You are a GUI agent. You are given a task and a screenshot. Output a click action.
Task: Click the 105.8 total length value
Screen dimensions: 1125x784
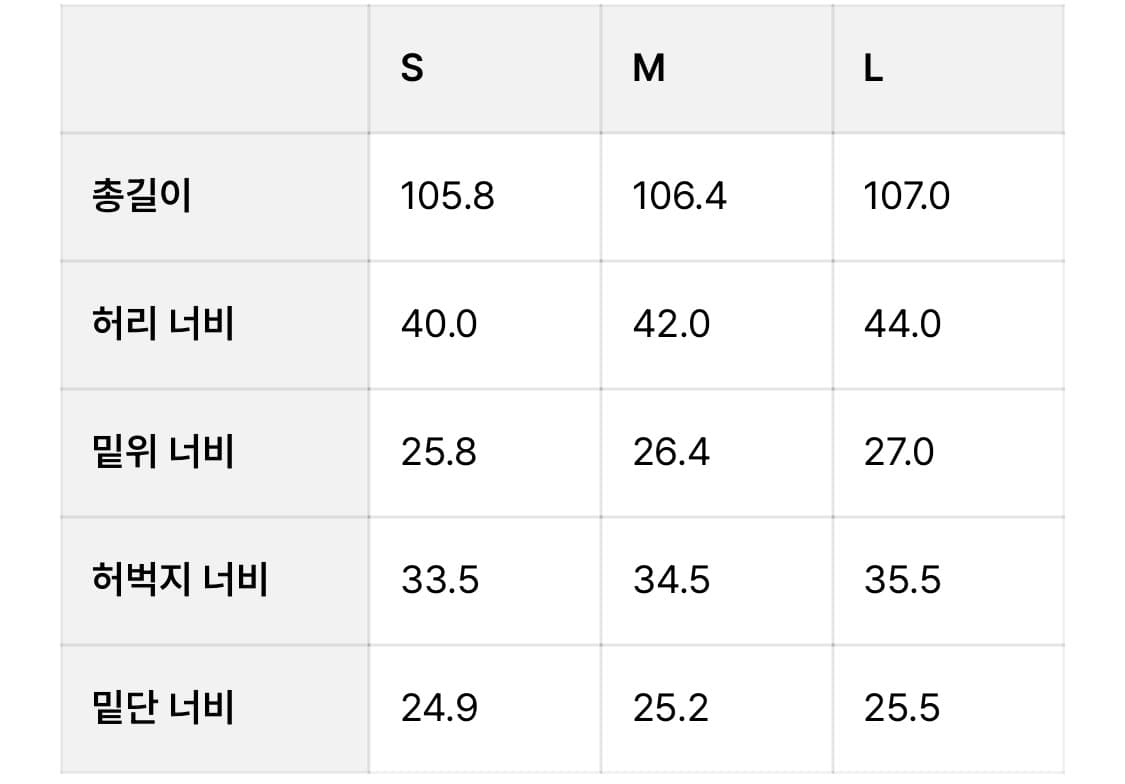click(x=447, y=196)
